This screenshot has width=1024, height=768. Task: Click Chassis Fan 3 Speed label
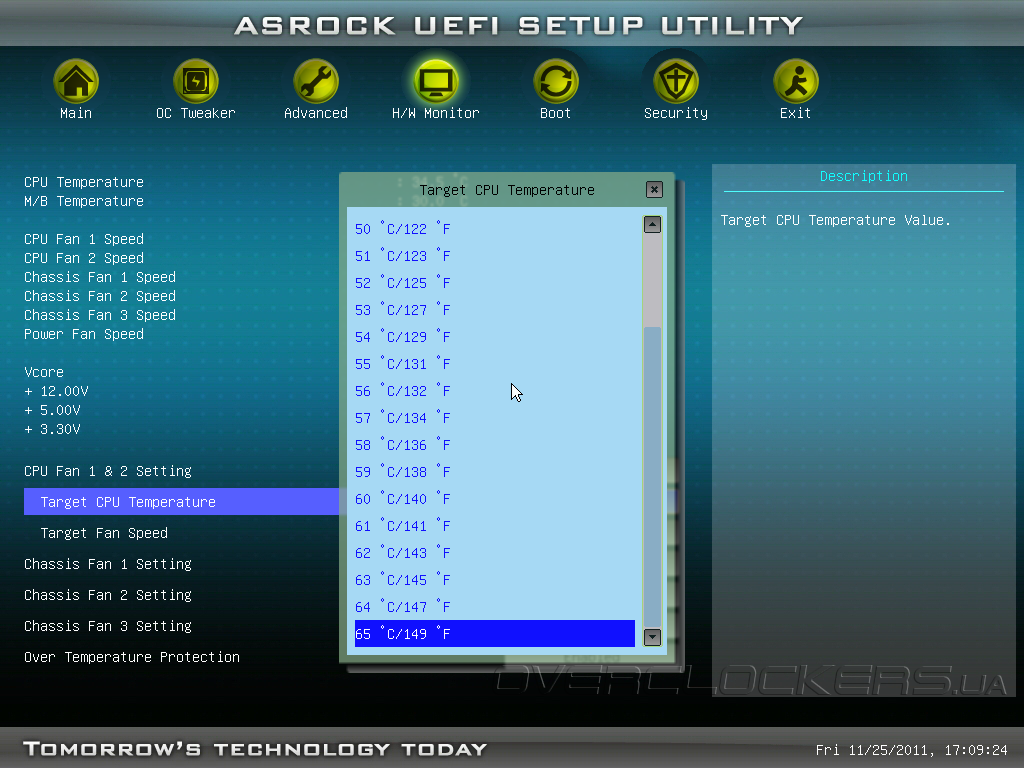[100, 315]
